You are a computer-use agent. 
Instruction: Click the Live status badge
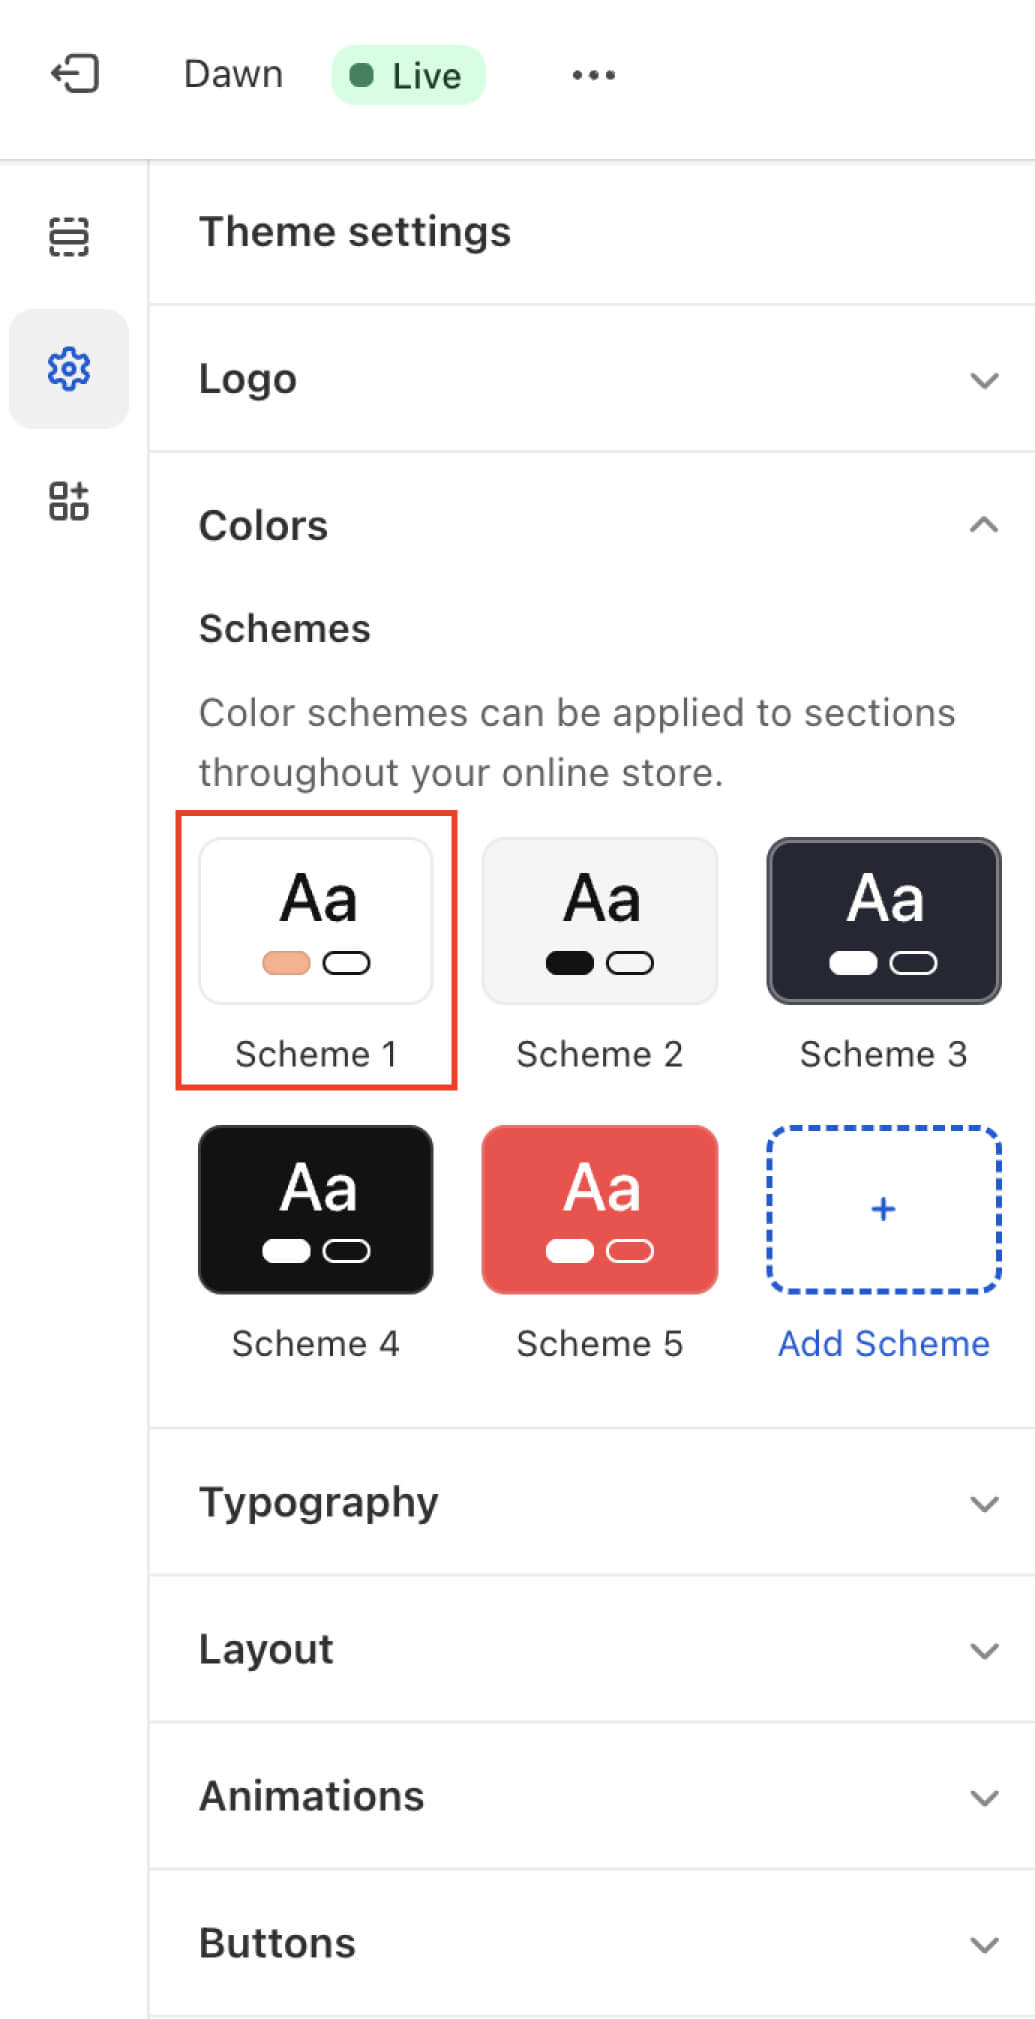(x=408, y=75)
